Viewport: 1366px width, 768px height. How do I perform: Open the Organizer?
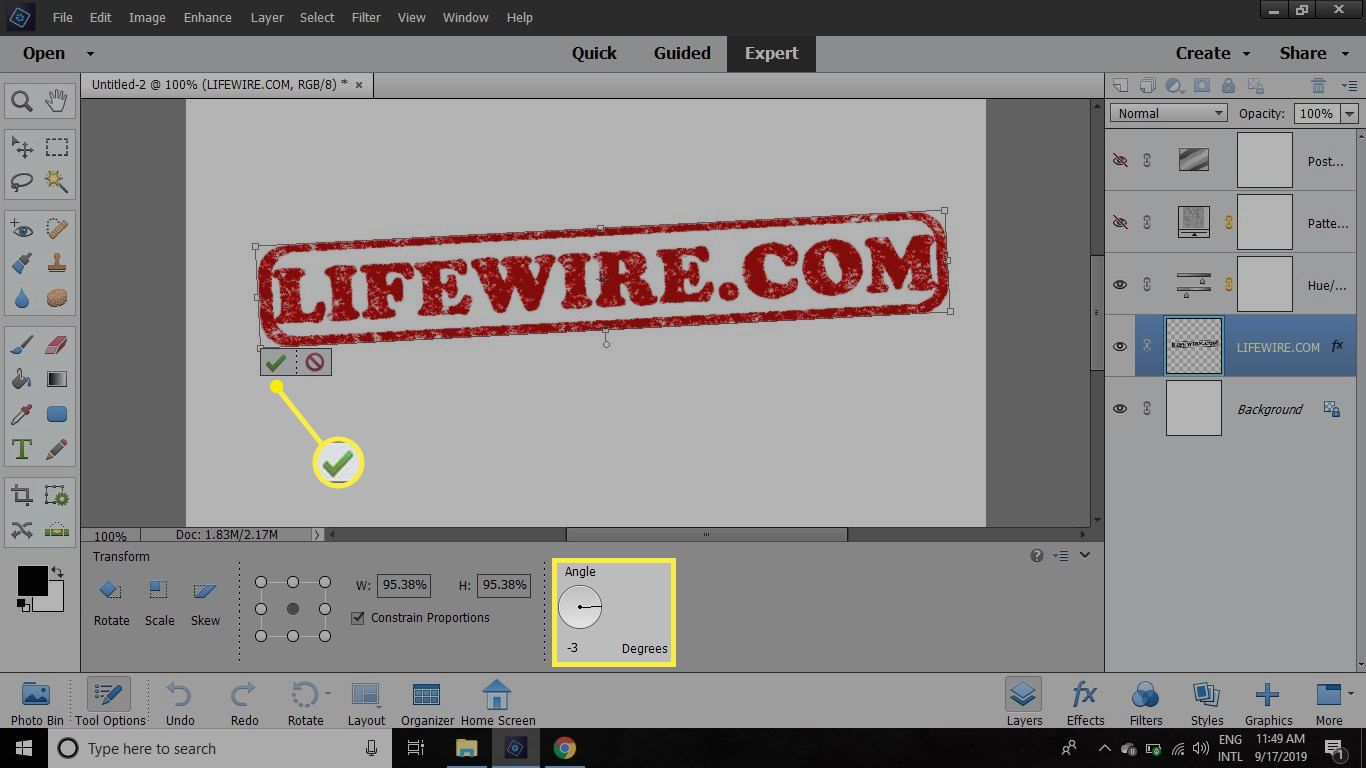click(x=427, y=703)
